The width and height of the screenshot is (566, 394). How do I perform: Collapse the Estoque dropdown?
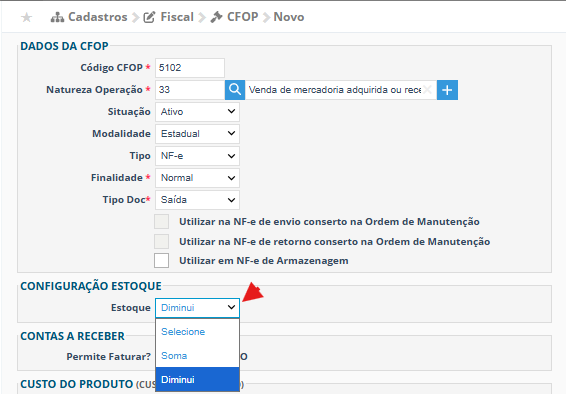tap(197, 308)
